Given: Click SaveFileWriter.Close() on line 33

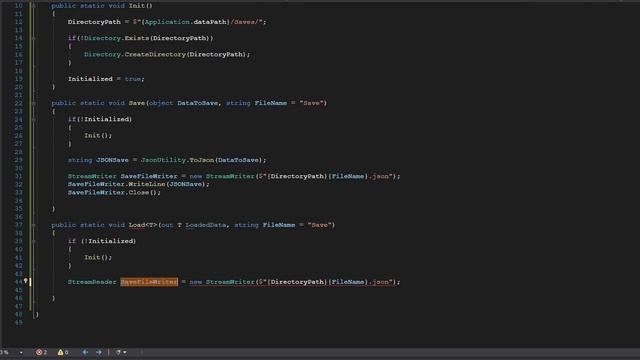Looking at the screenshot, I should coord(114,192).
